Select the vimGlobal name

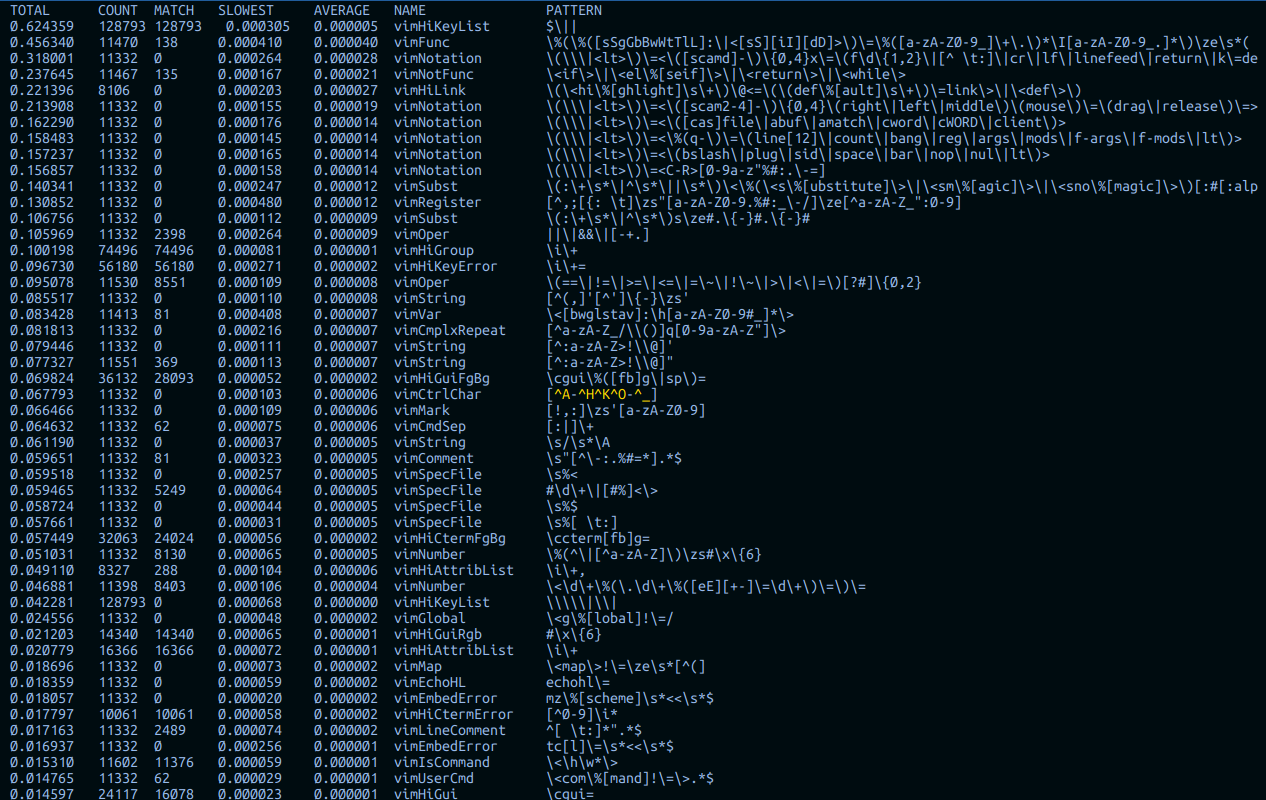click(x=430, y=618)
